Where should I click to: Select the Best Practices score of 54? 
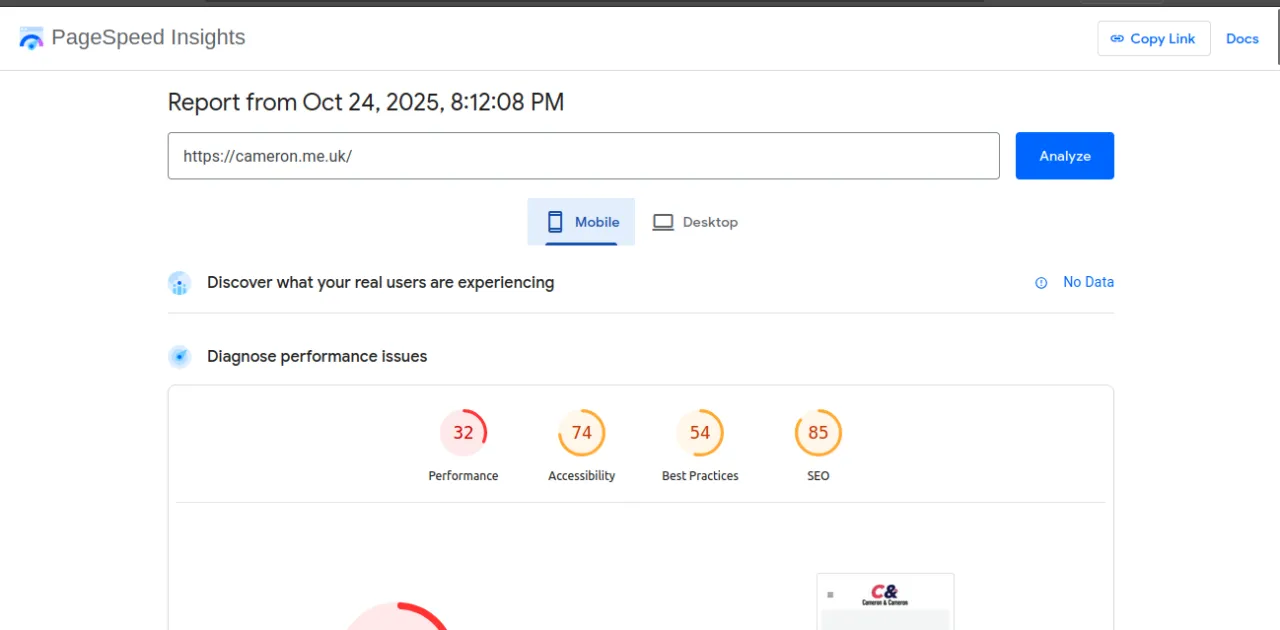tap(700, 432)
